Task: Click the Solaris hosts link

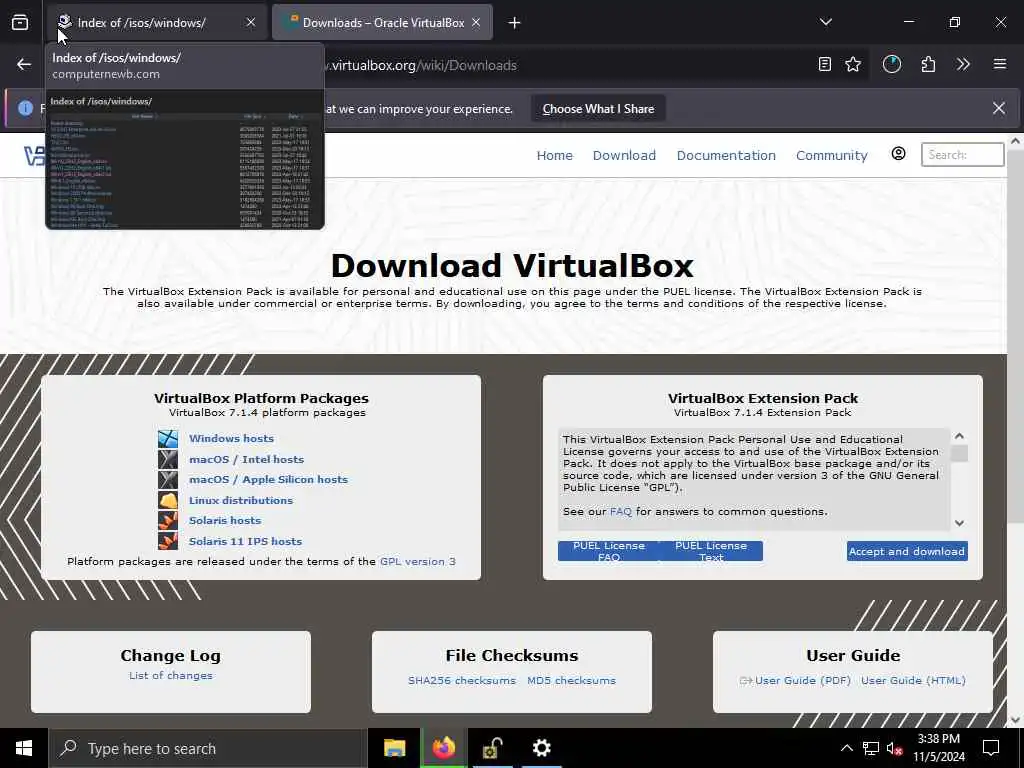Action: (x=225, y=520)
